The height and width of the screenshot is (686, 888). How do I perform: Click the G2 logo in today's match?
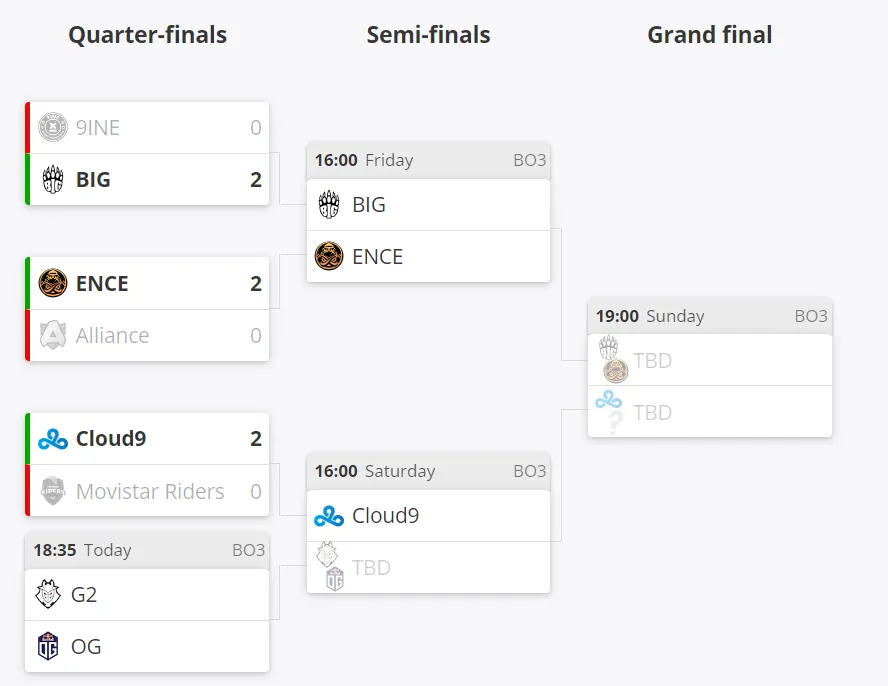(48, 594)
